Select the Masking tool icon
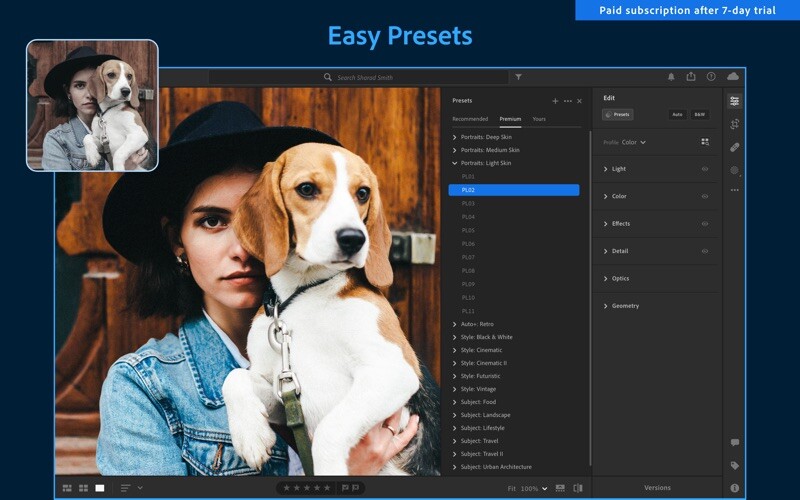Viewport: 800px width, 500px height. coord(734,170)
